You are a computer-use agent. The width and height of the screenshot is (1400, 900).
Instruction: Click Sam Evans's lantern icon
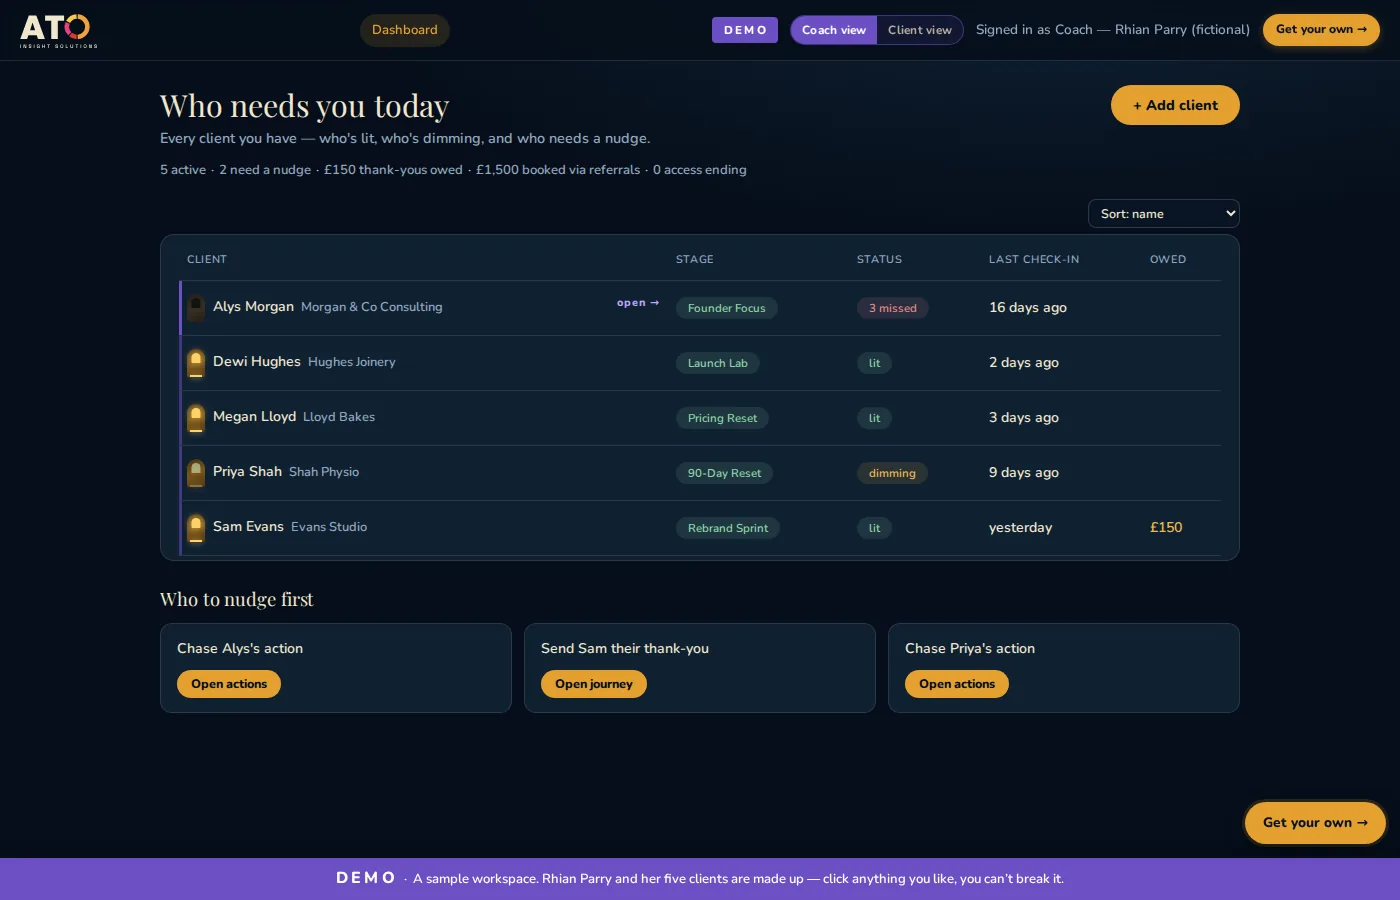pos(196,528)
